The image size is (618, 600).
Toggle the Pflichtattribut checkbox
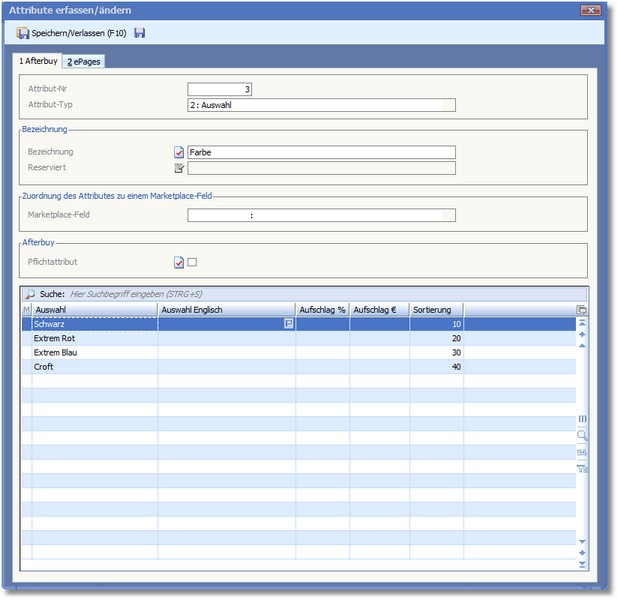pos(193,262)
